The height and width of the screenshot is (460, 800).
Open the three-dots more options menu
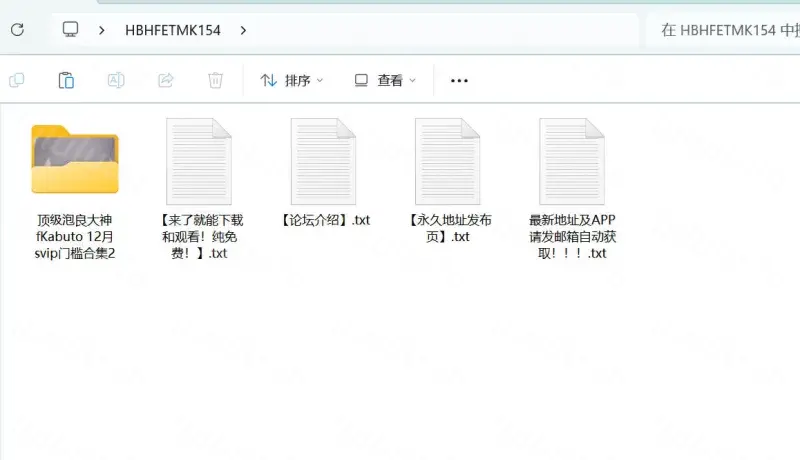pyautogui.click(x=459, y=81)
